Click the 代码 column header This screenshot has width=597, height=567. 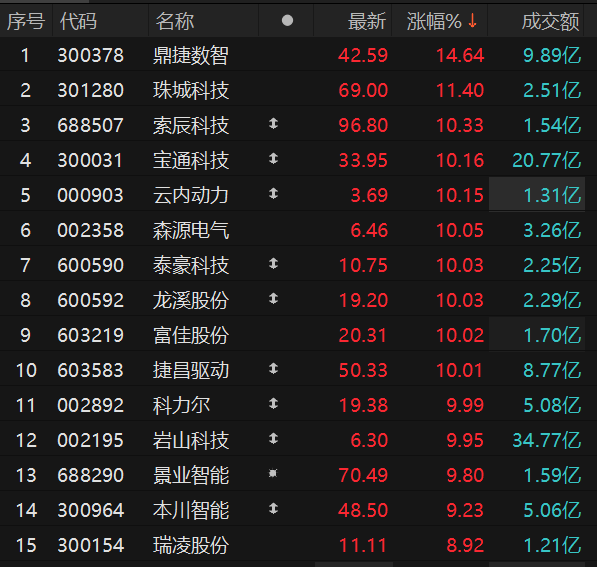(x=78, y=21)
